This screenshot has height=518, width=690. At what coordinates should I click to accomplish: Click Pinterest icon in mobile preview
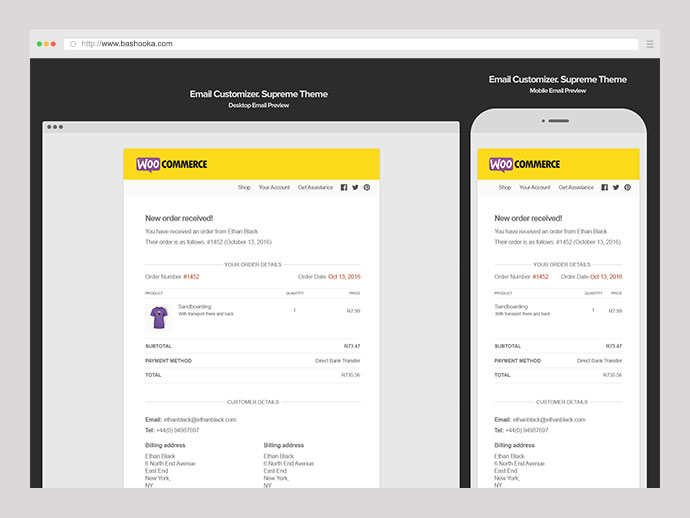pos(628,187)
